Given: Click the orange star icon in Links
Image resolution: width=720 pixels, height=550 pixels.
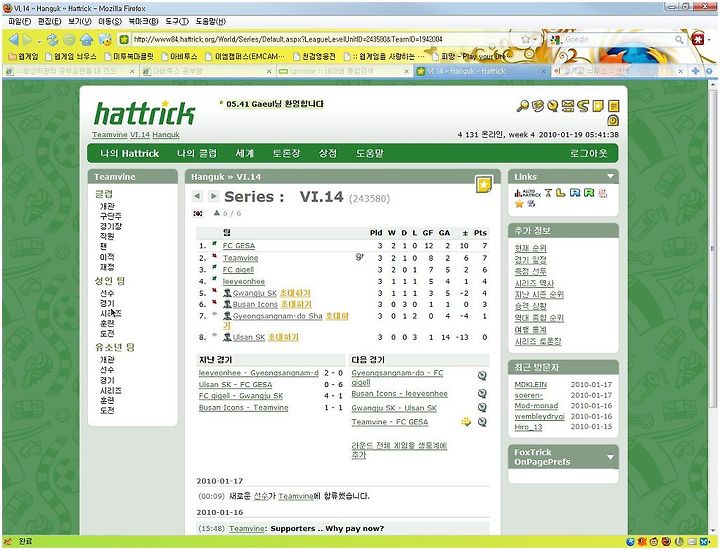Looking at the screenshot, I should (519, 204).
